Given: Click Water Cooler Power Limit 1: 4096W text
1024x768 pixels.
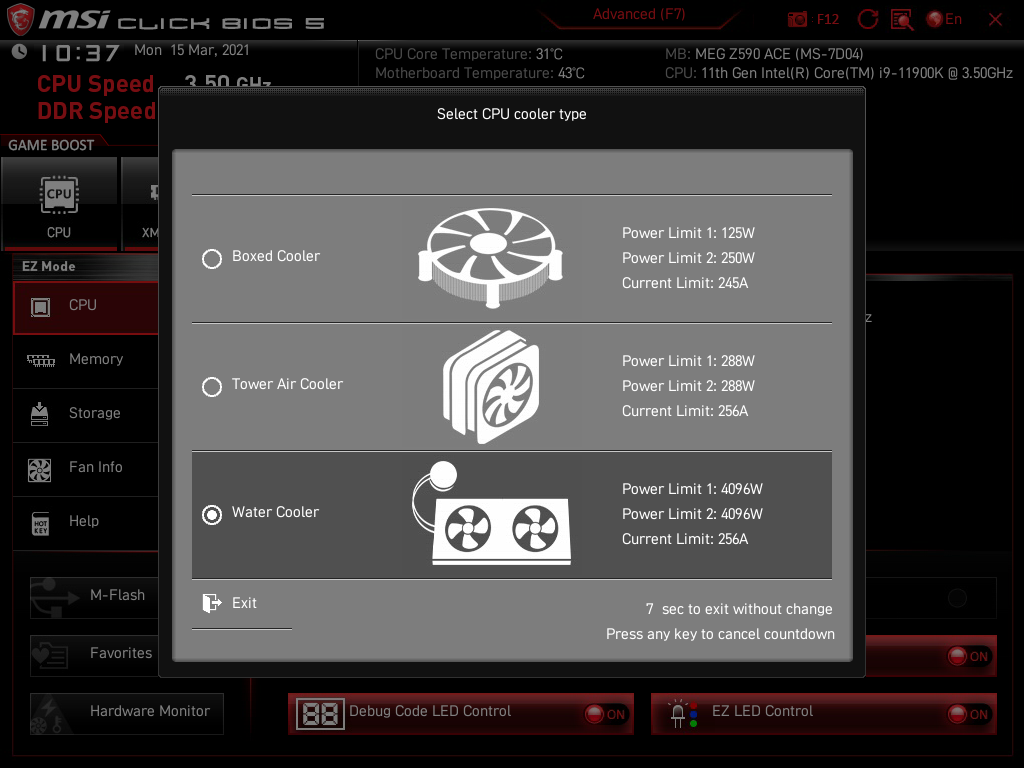Looking at the screenshot, I should (692, 489).
